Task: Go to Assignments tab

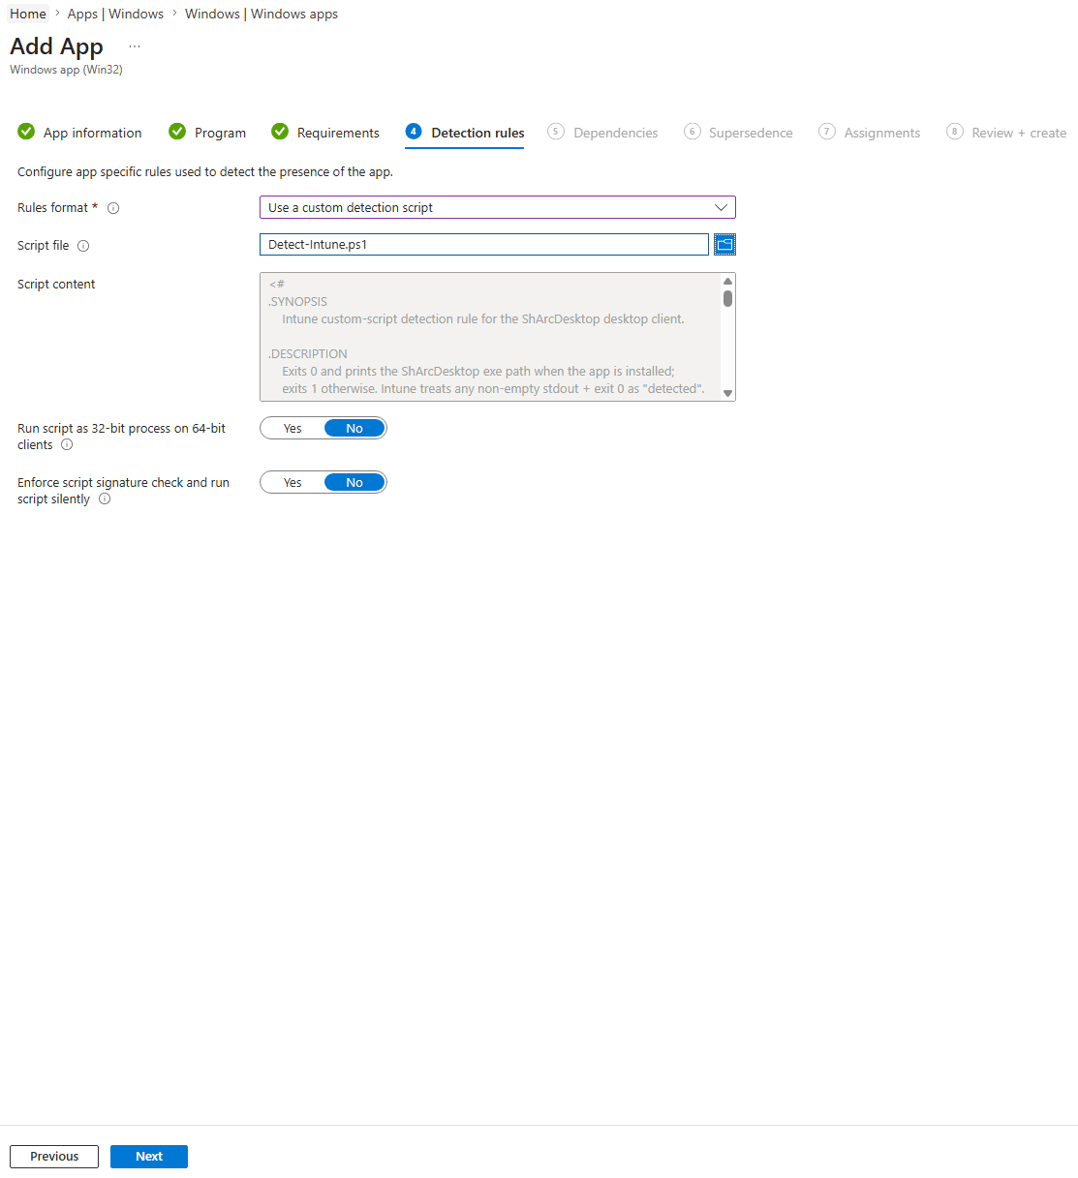Action: (869, 133)
